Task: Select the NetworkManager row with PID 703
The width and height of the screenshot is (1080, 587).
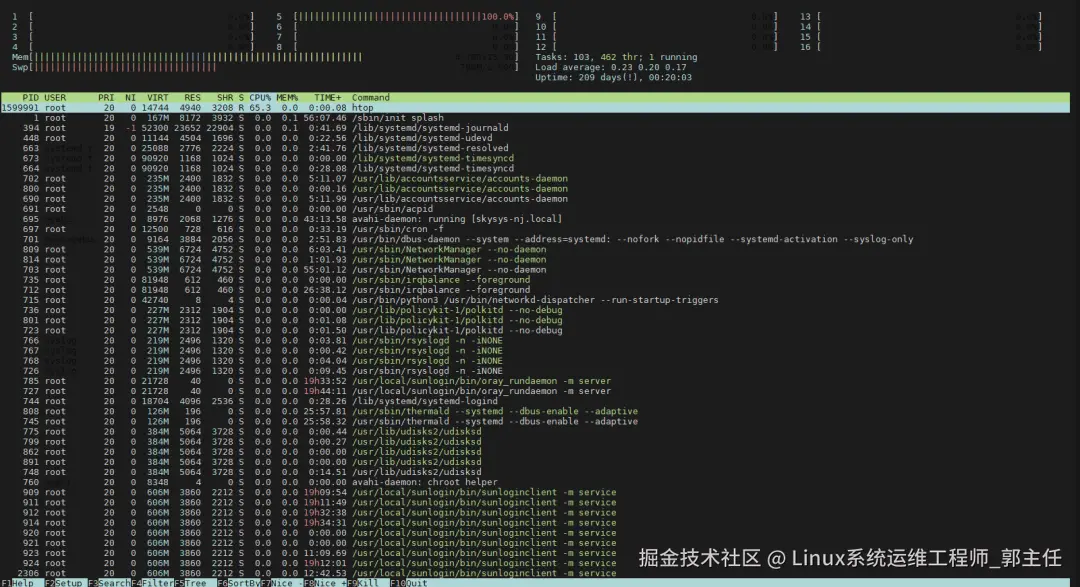Action: (x=535, y=269)
